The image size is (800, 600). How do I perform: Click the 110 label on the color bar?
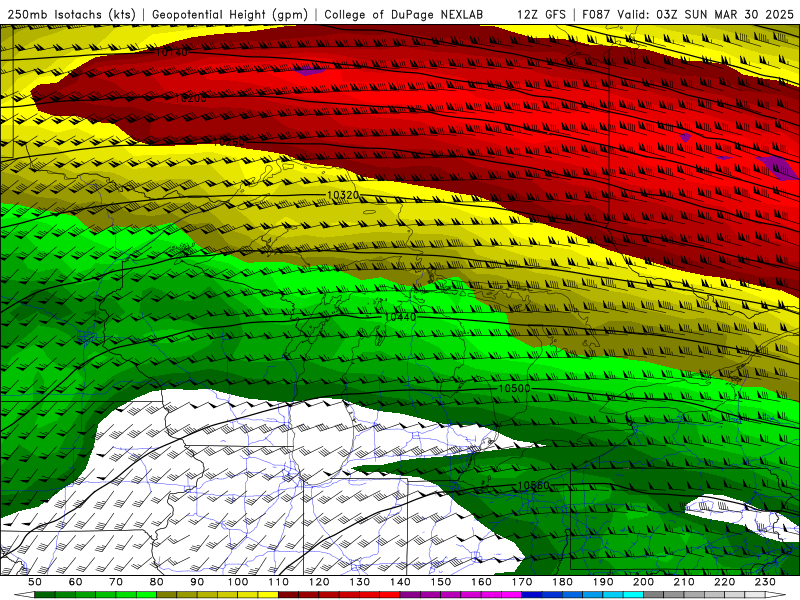(278, 582)
